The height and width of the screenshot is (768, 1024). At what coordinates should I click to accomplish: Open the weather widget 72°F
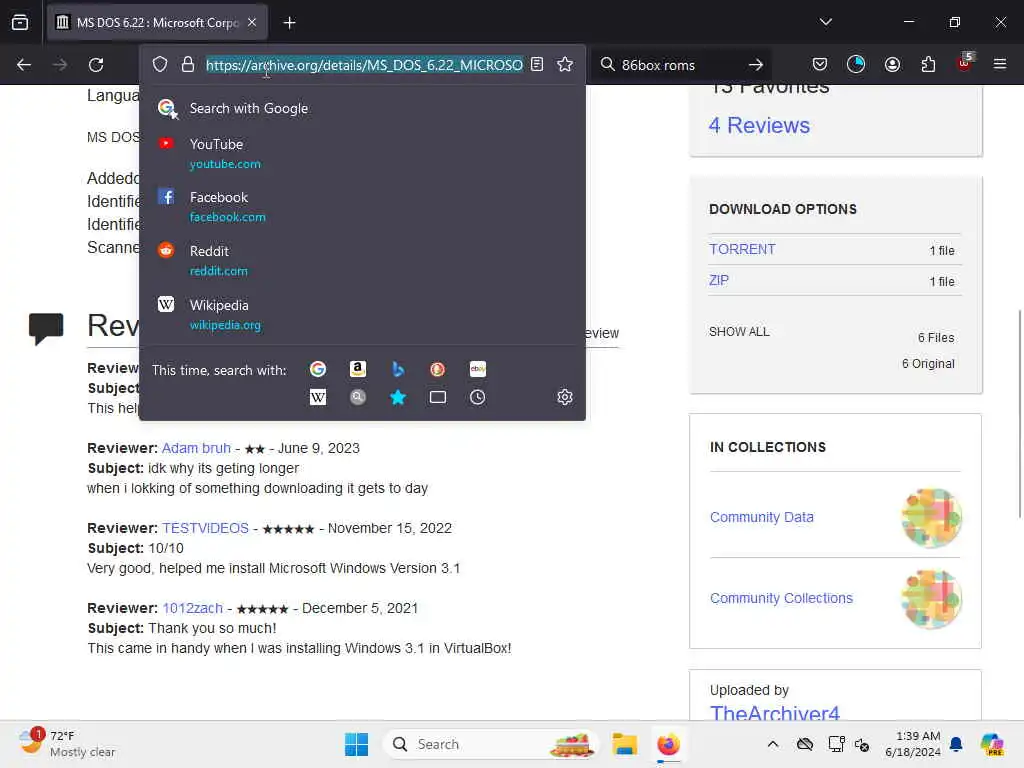67,744
